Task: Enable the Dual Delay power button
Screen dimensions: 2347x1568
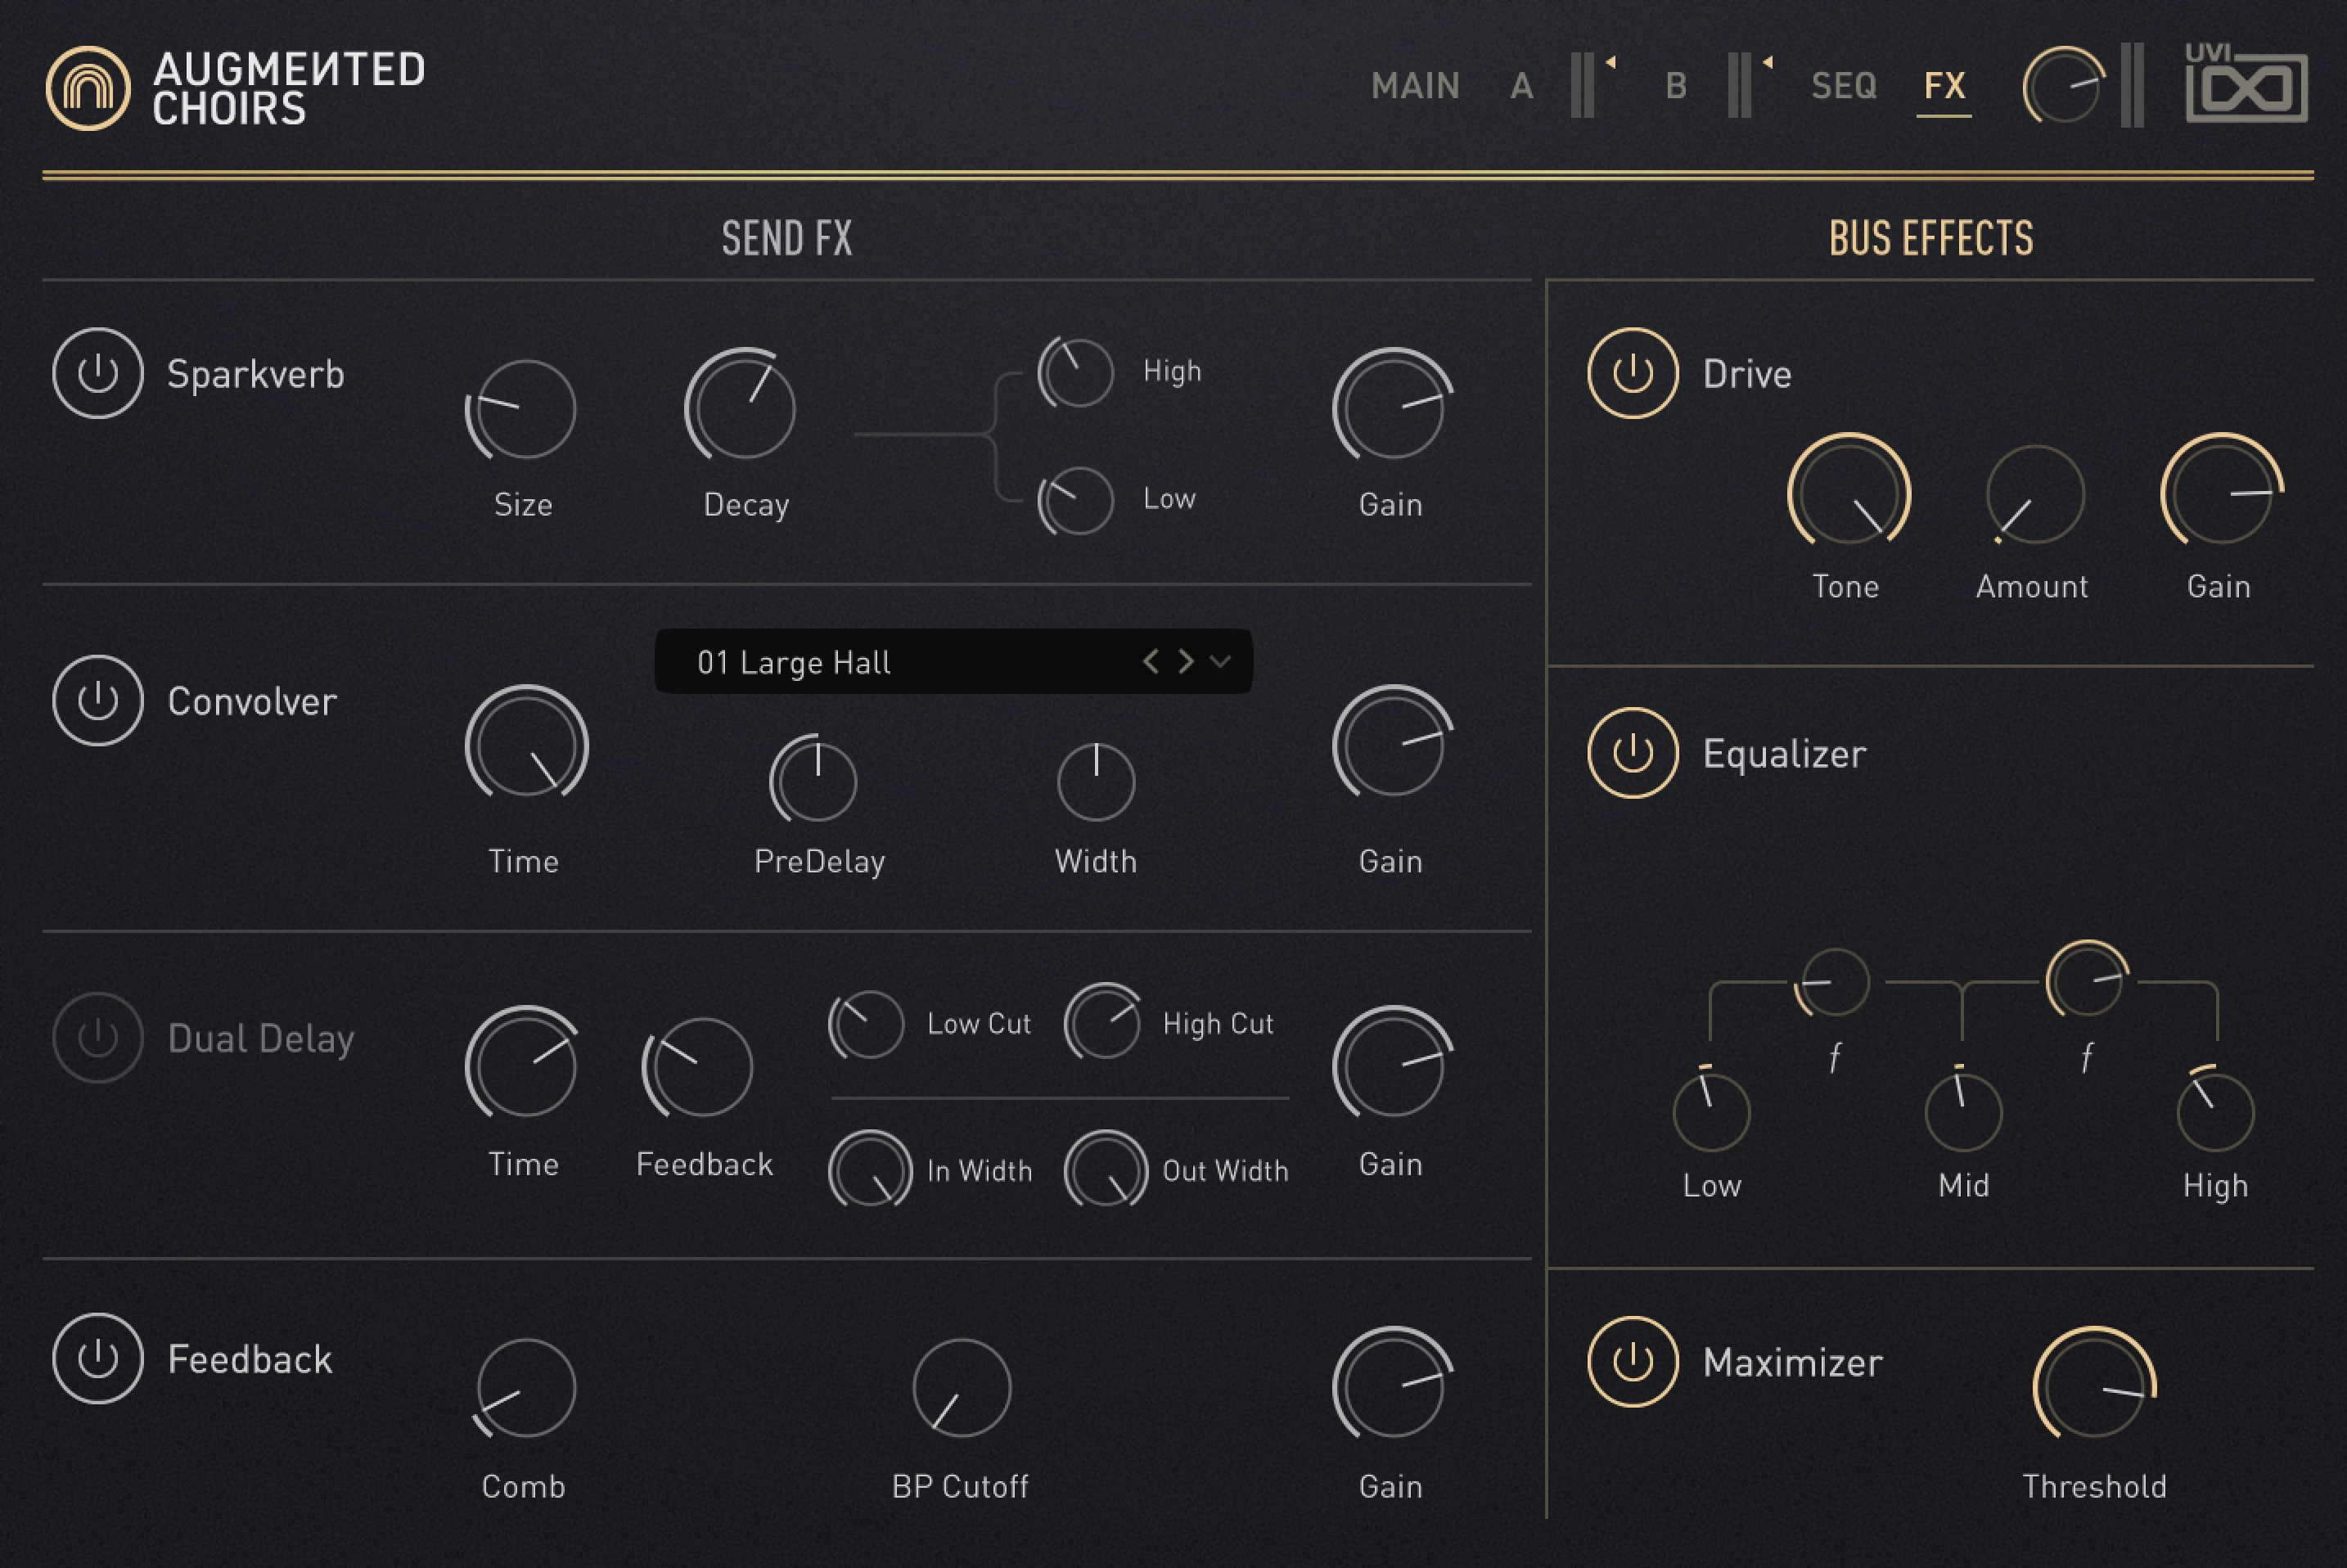Action: 98,1037
